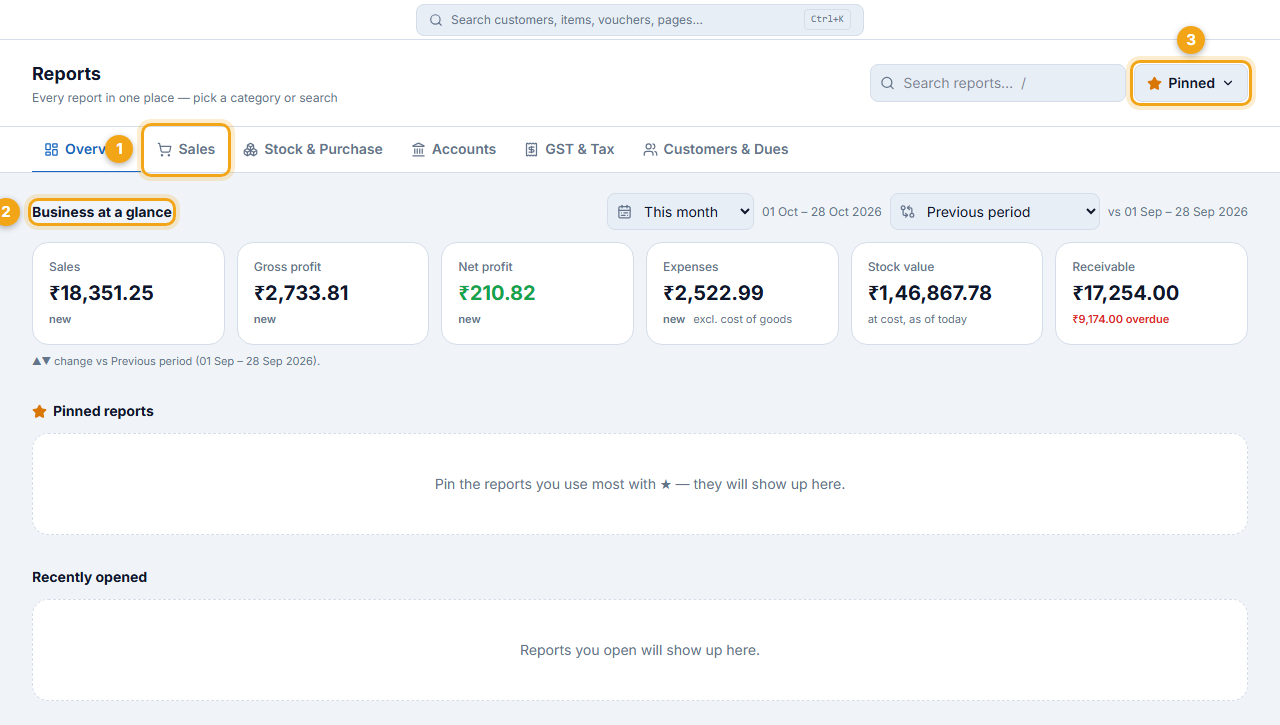This screenshot has width=1280, height=725.
Task: Expand the This month period dropdown
Action: (680, 212)
